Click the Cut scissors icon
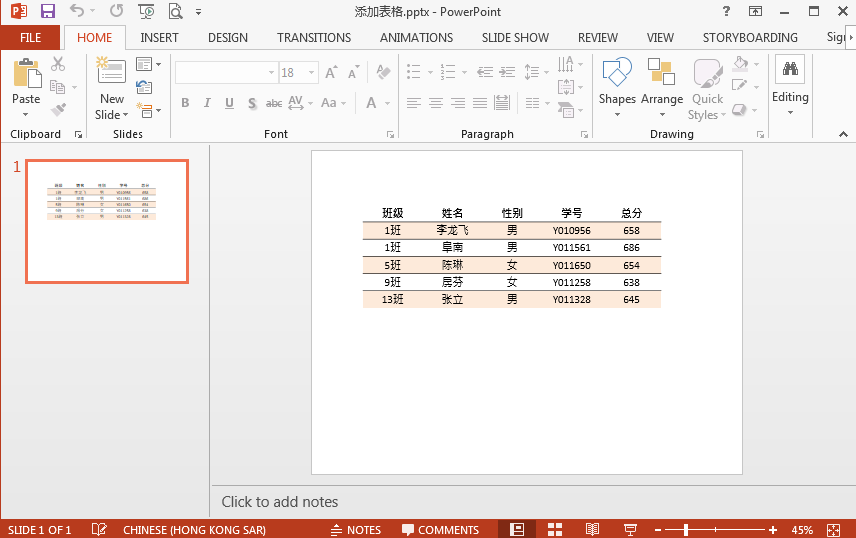Screen dimensions: 856x538 pyautogui.click(x=58, y=64)
